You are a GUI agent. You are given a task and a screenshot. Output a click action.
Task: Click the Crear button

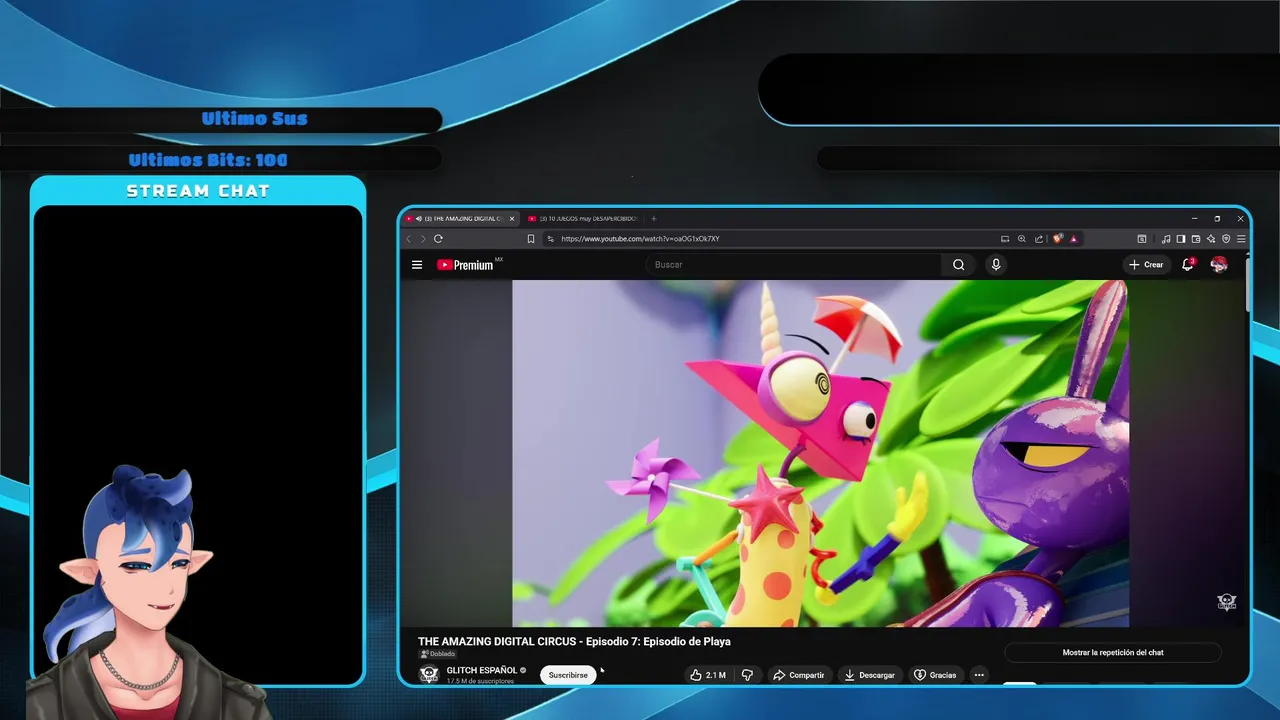[1146, 265]
